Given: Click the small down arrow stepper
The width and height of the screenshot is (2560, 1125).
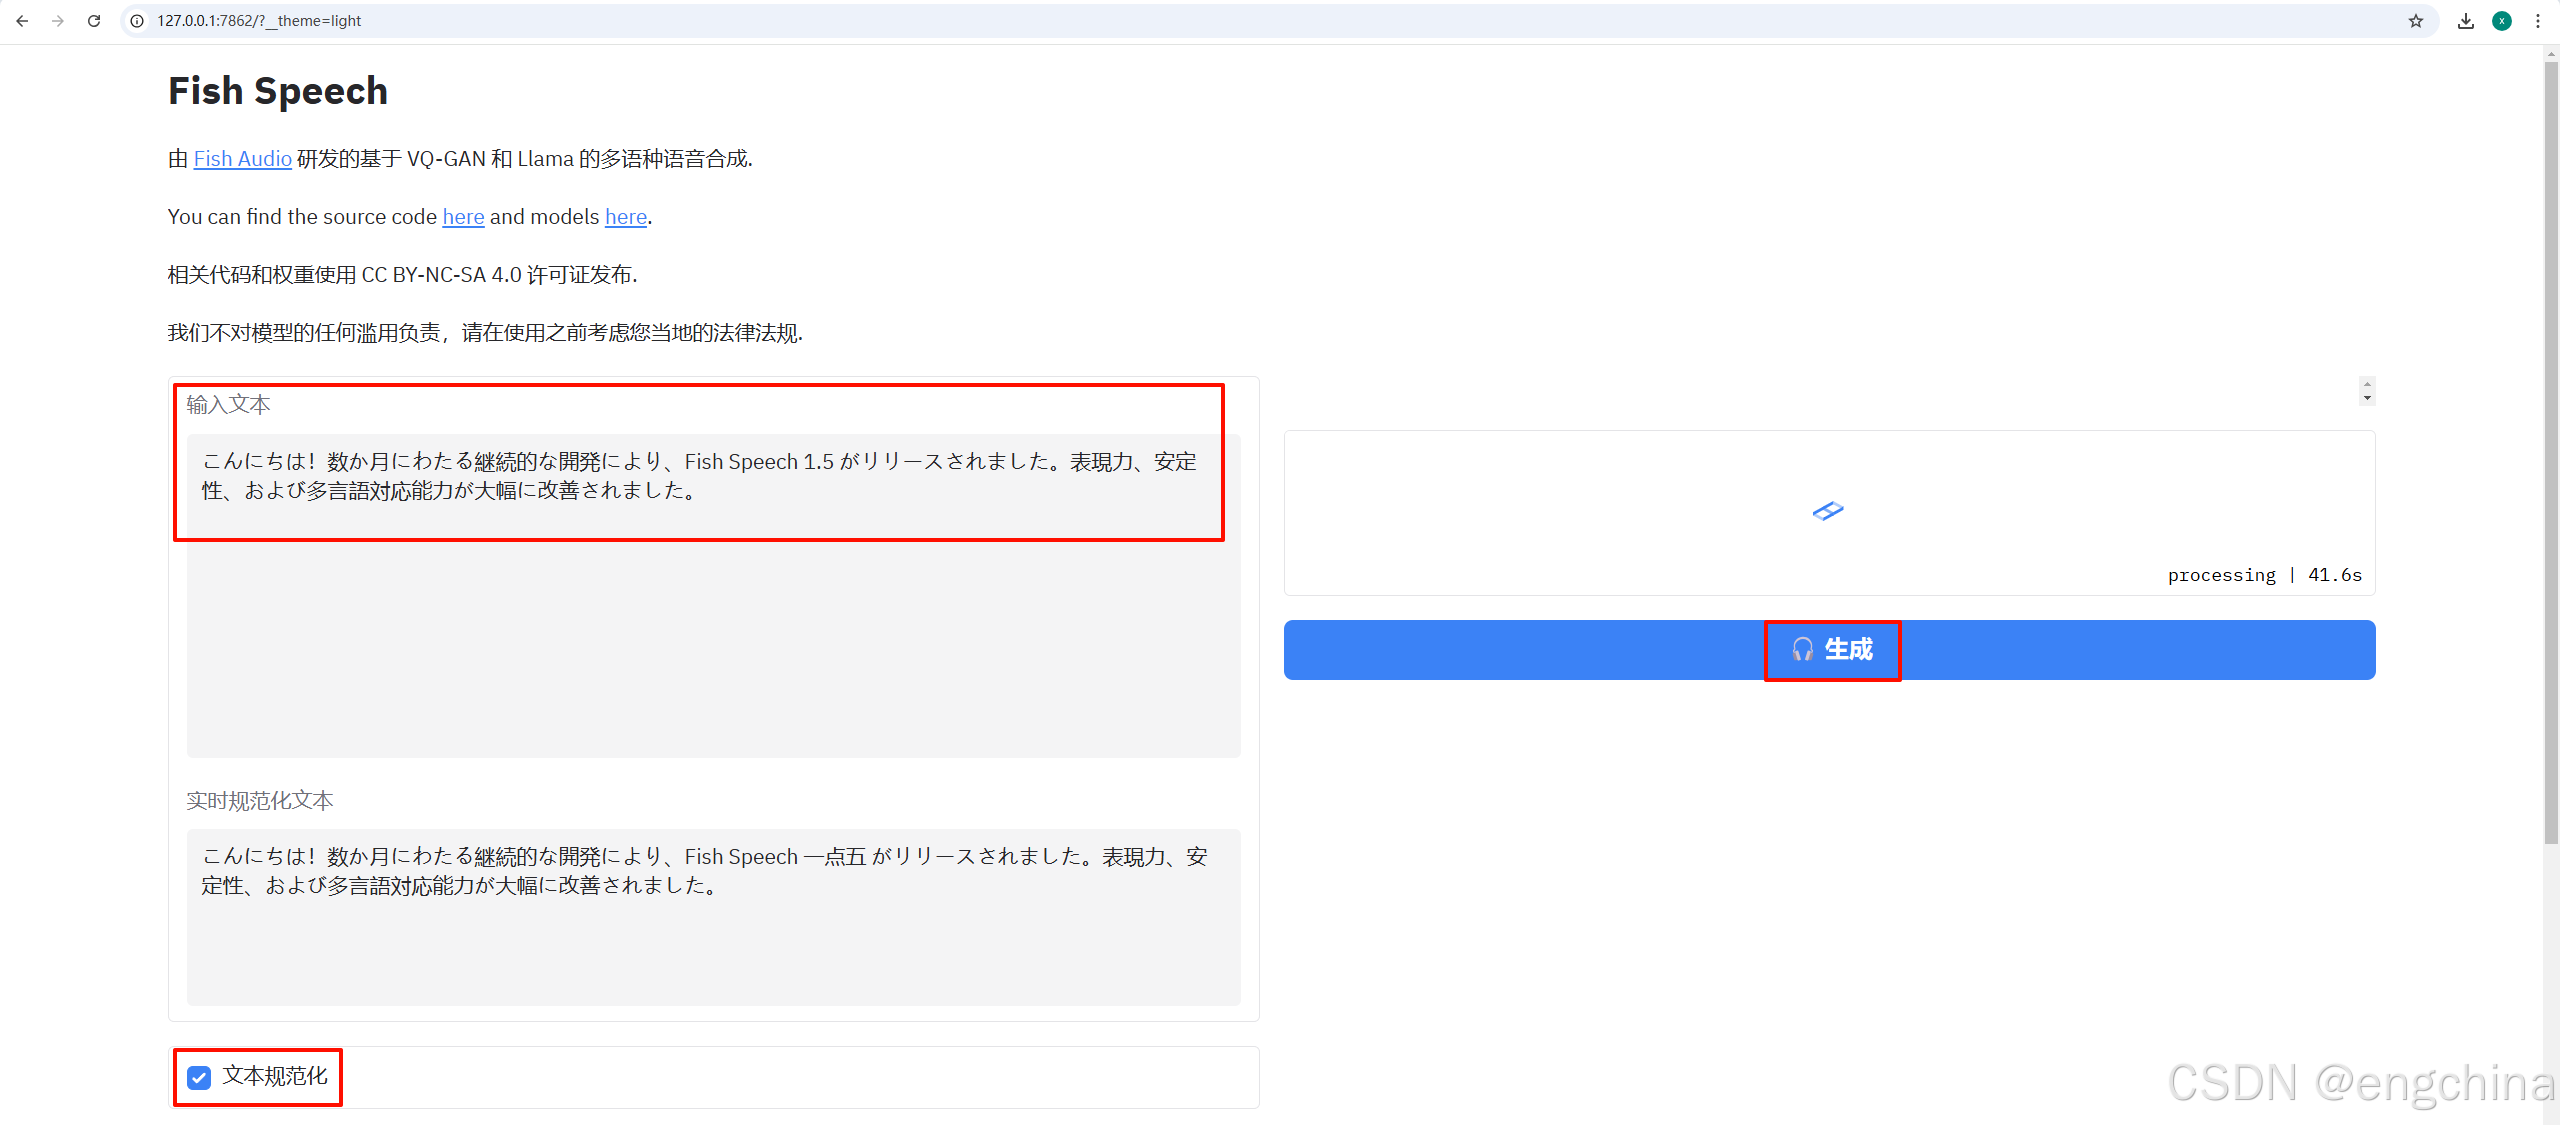Looking at the screenshot, I should pos(2367,398).
